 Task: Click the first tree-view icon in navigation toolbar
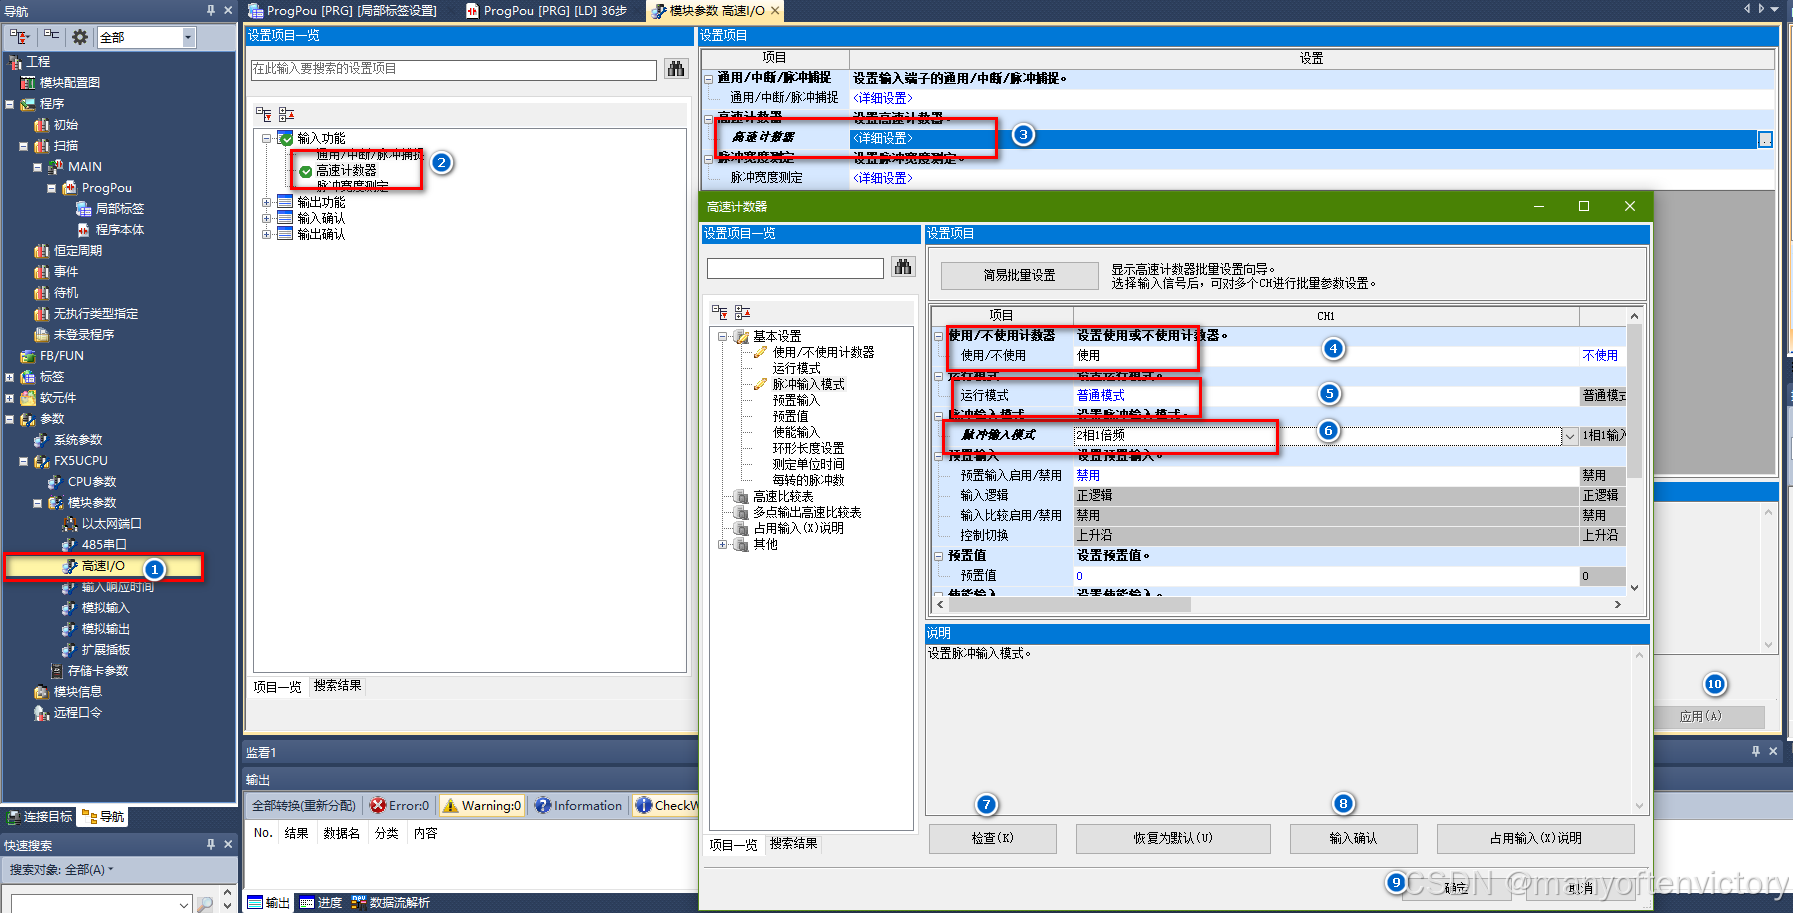20,37
